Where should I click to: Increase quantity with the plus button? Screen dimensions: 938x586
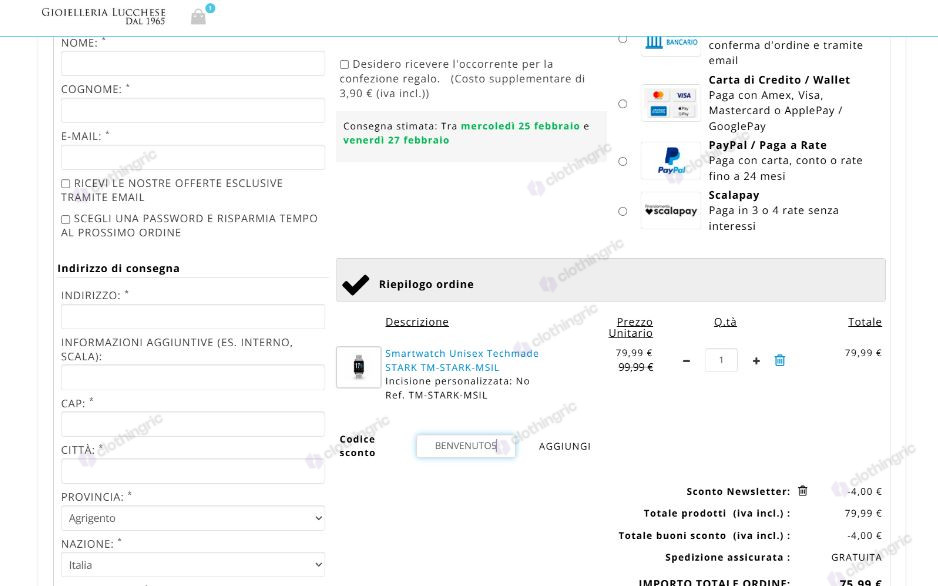click(x=756, y=361)
